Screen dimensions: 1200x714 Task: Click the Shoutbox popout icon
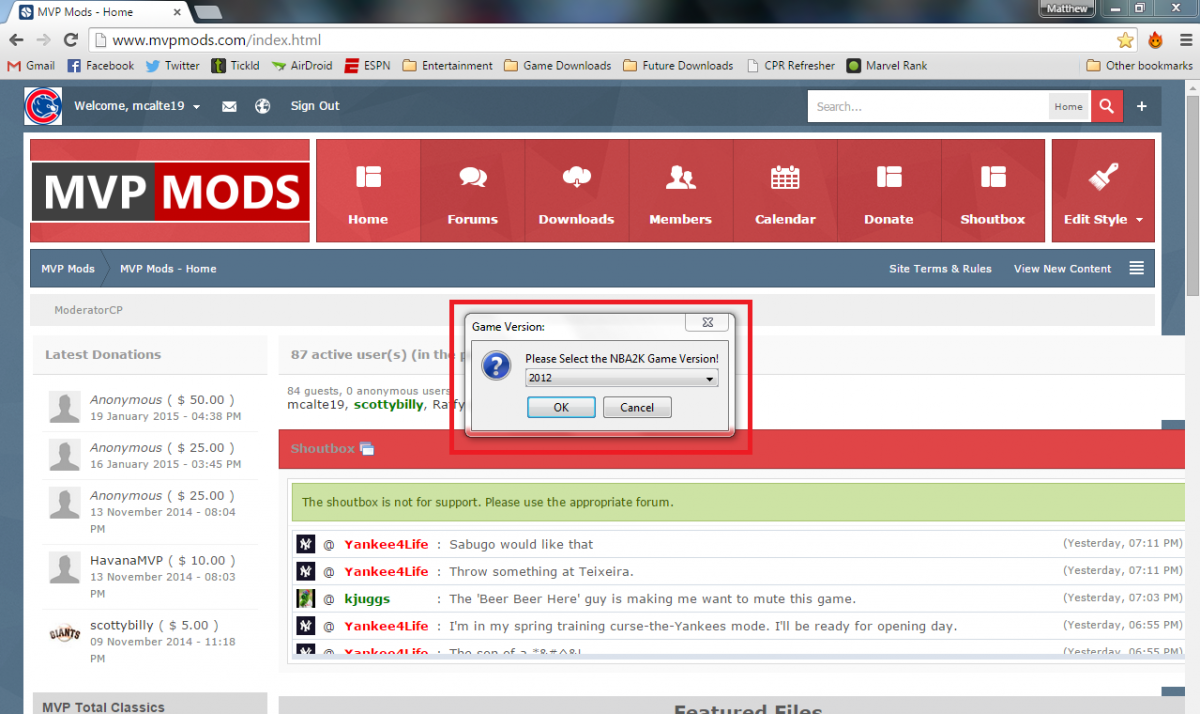[367, 448]
